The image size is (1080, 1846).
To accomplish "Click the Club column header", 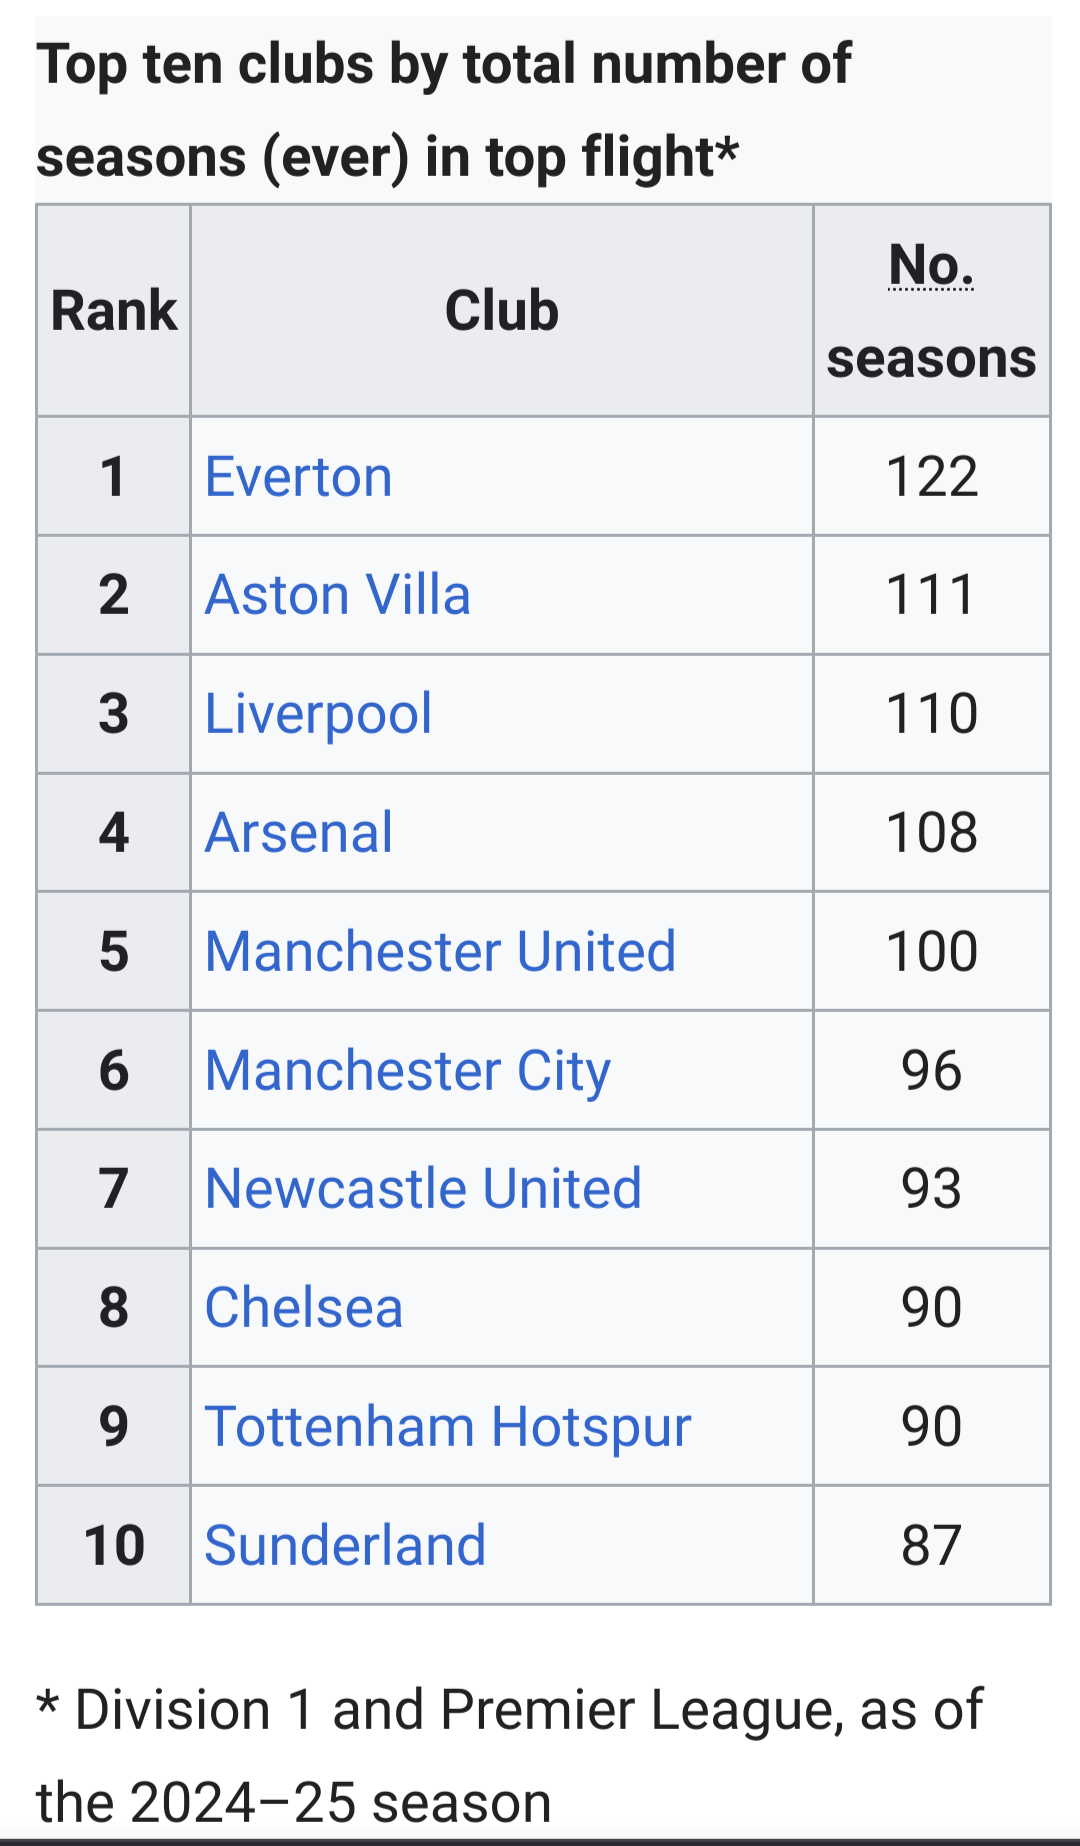I will (x=501, y=311).
